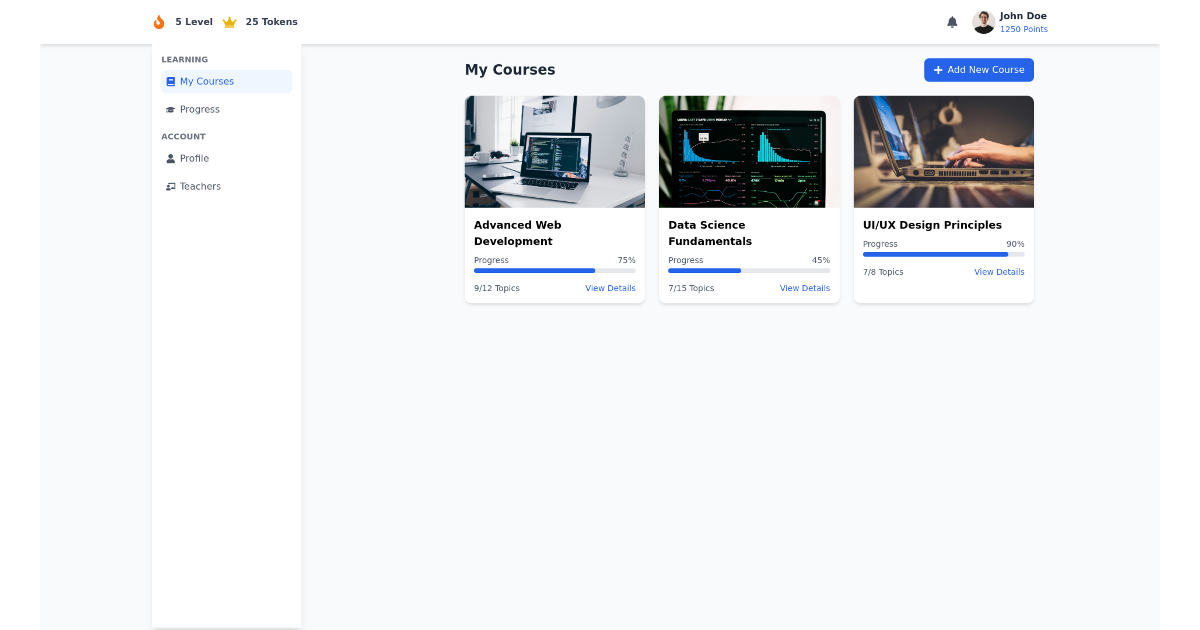This screenshot has width=1200, height=630.
Task: Open notifications via the bell icon
Action: click(952, 21)
